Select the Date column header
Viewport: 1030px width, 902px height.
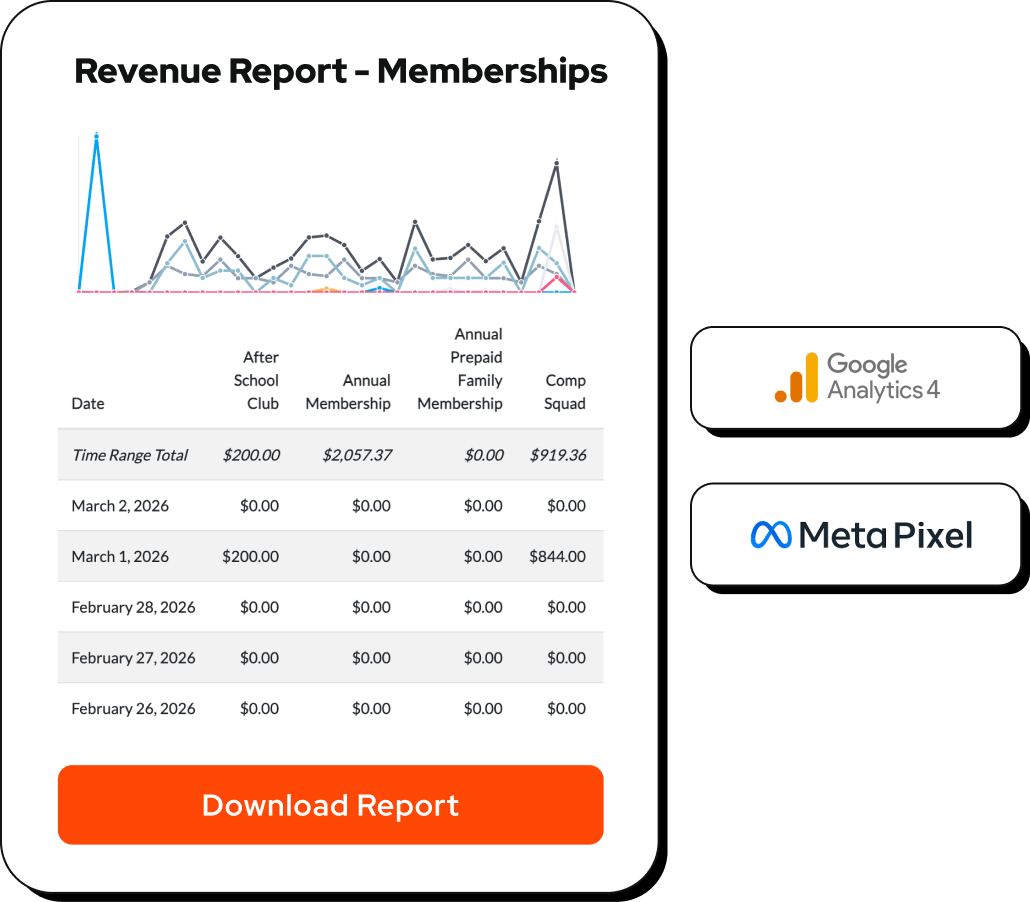[88, 403]
